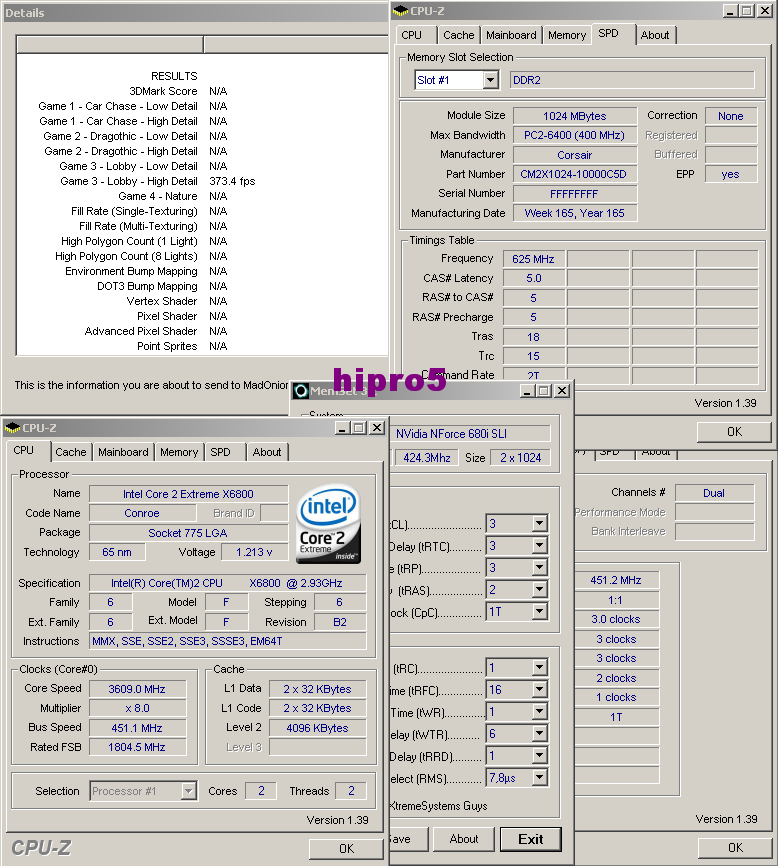Open the CAS latency (CL) dropdown in MemSet
The width and height of the screenshot is (778, 866).
pyautogui.click(x=539, y=523)
